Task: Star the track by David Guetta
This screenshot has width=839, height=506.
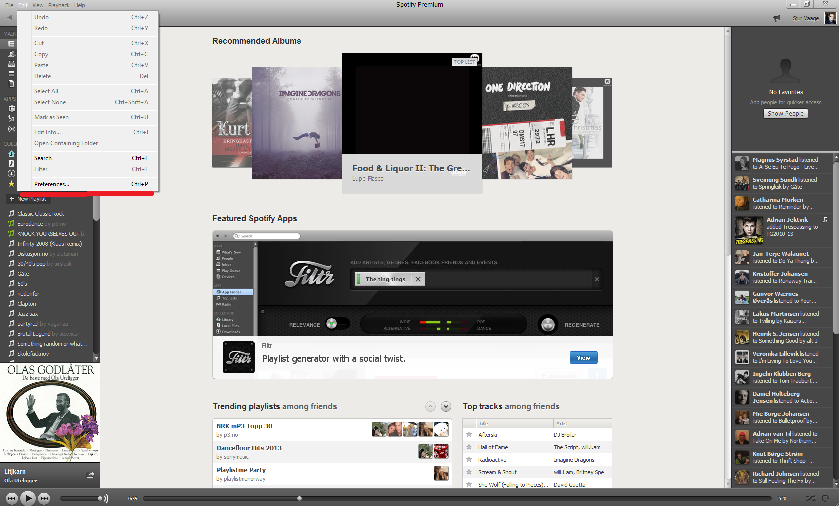Action: click(469, 485)
